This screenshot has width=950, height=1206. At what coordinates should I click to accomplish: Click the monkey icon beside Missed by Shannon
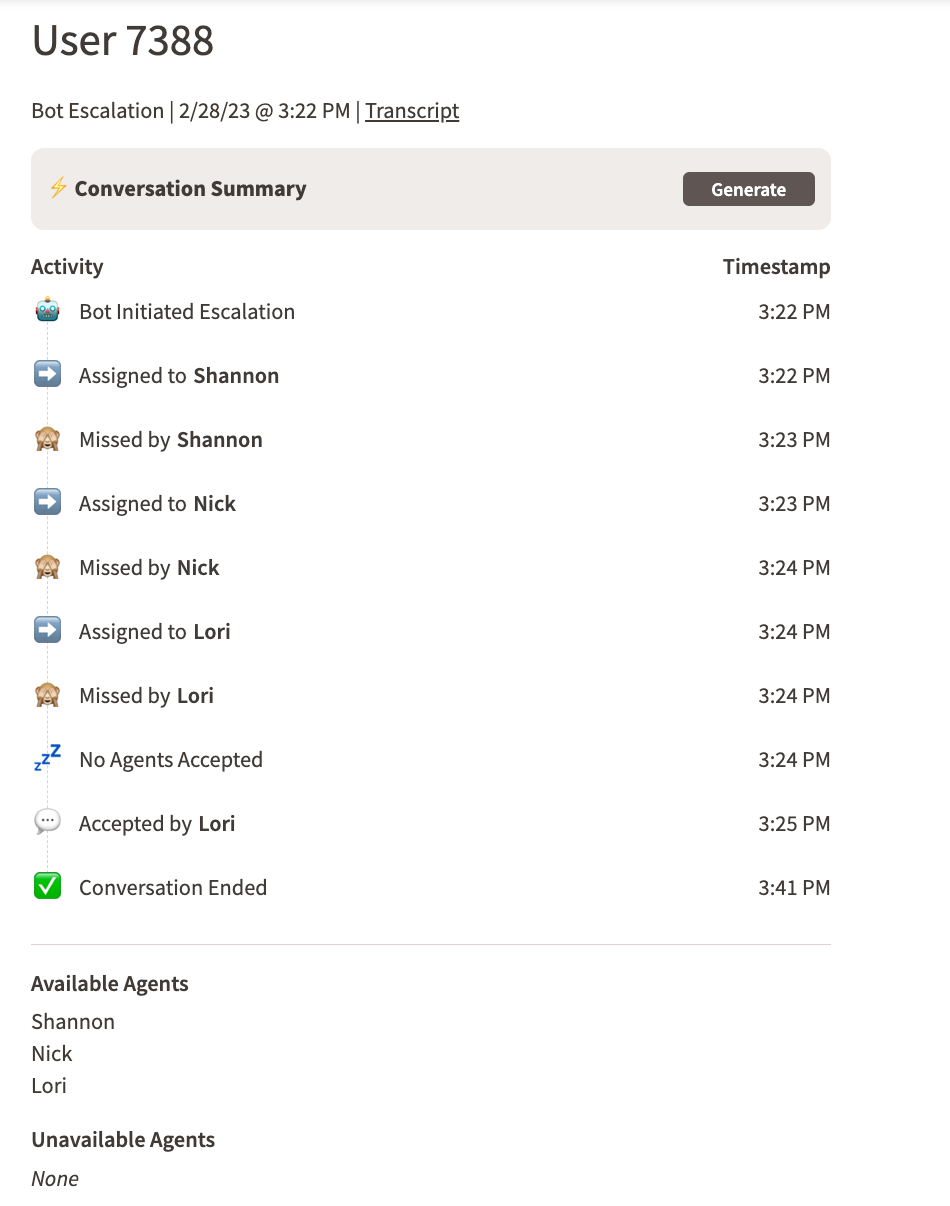pyautogui.click(x=47, y=440)
